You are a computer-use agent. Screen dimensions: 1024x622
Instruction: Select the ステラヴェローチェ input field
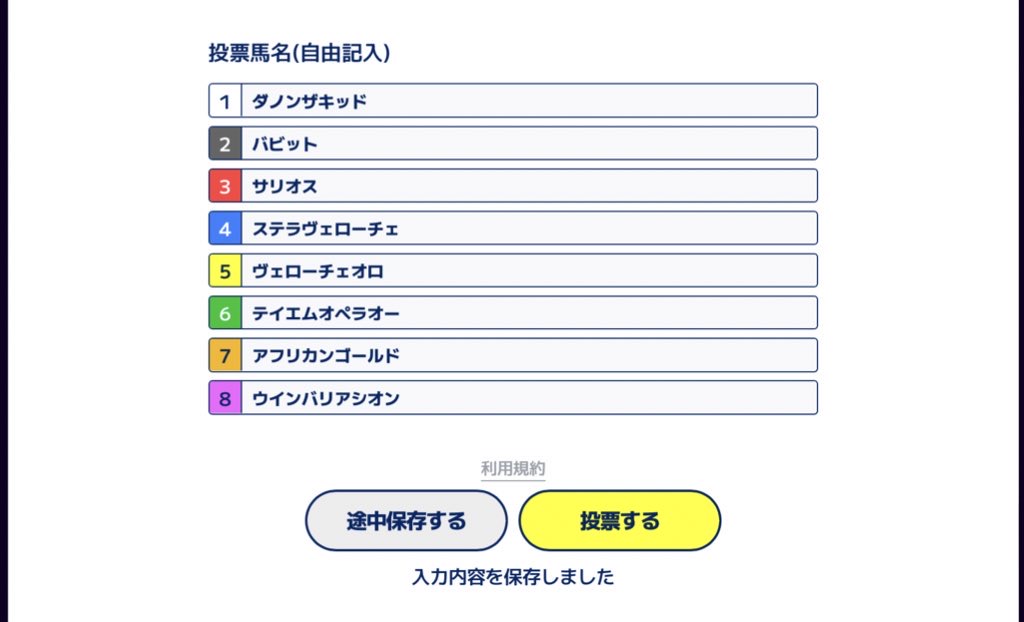click(529, 229)
